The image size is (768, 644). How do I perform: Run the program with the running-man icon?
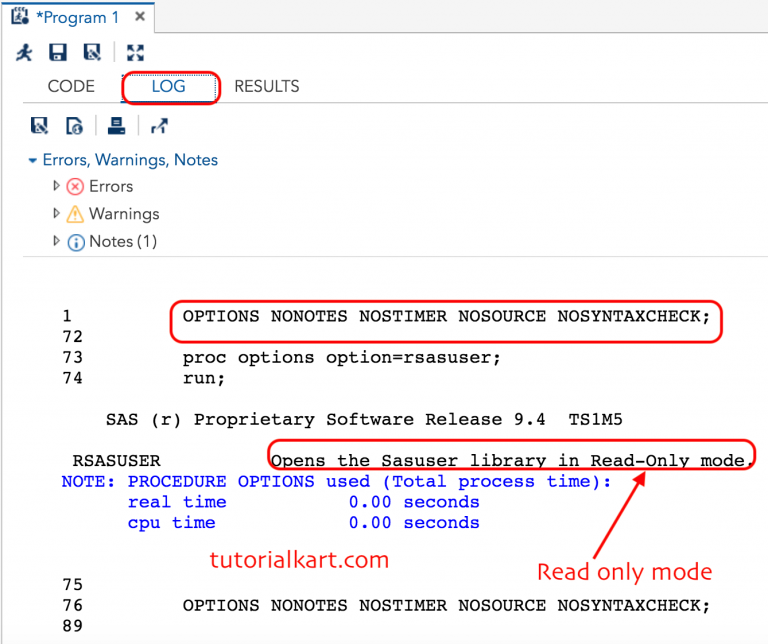(24, 53)
